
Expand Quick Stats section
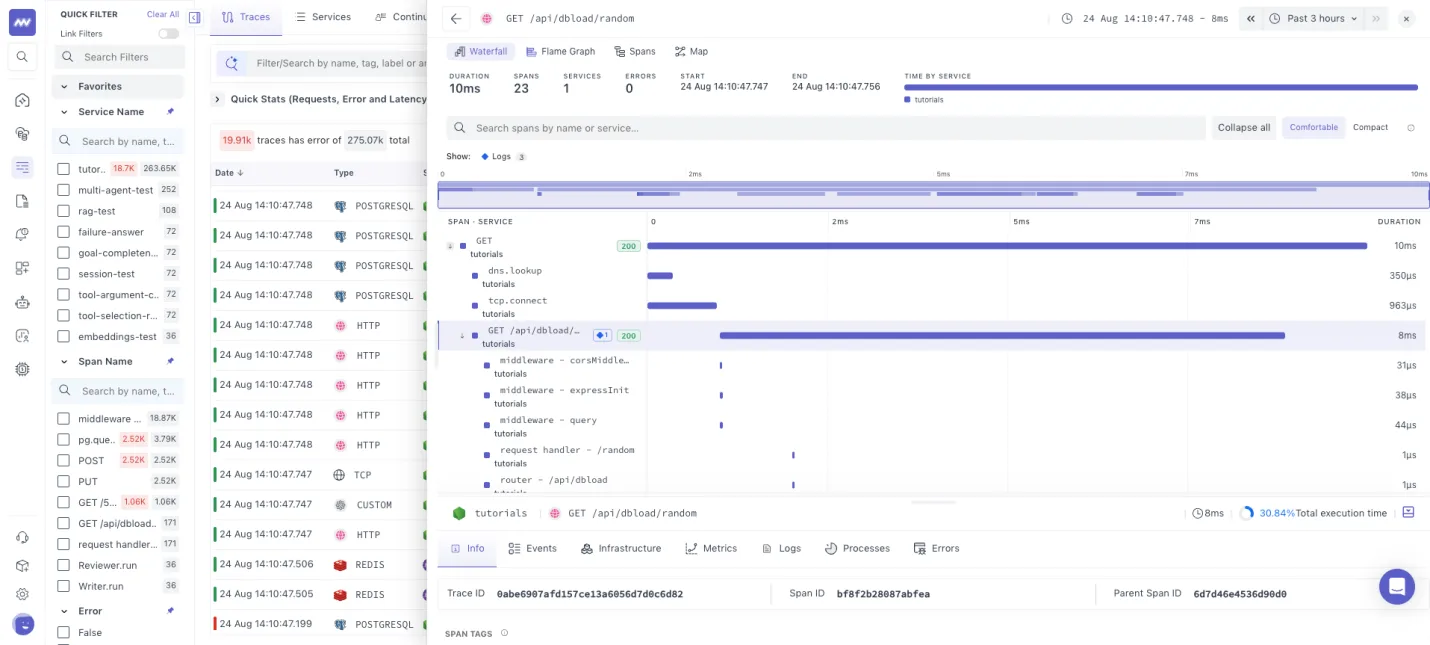coord(217,99)
